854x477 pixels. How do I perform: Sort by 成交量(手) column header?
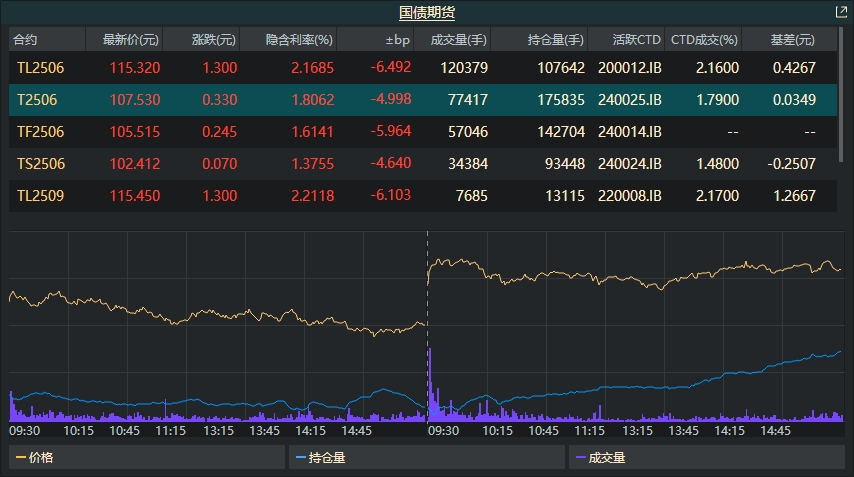[x=458, y=40]
